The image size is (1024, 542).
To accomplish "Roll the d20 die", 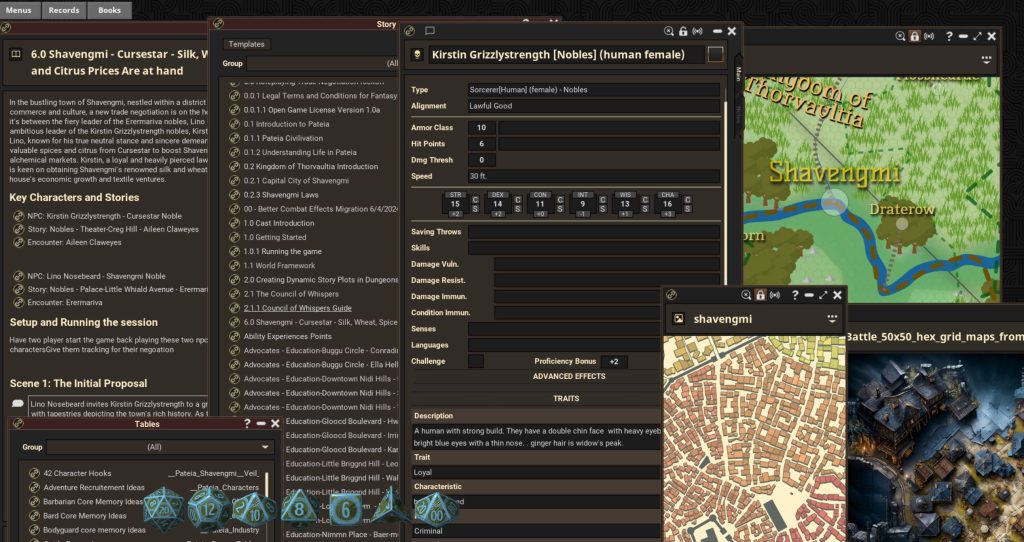I will tap(162, 511).
